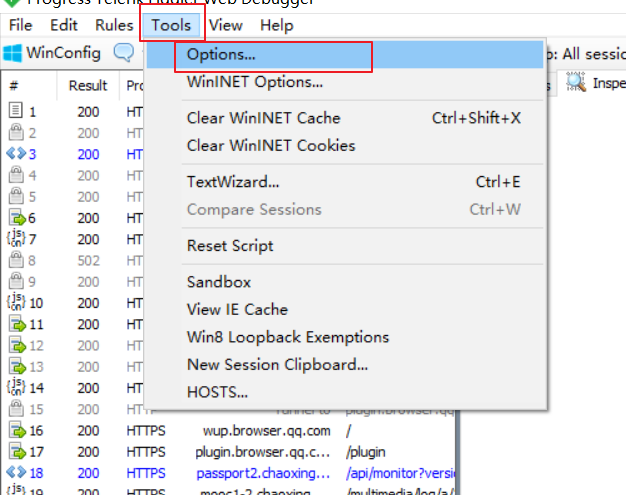
Task: Sort sessions by Result column header
Action: [x=88, y=85]
